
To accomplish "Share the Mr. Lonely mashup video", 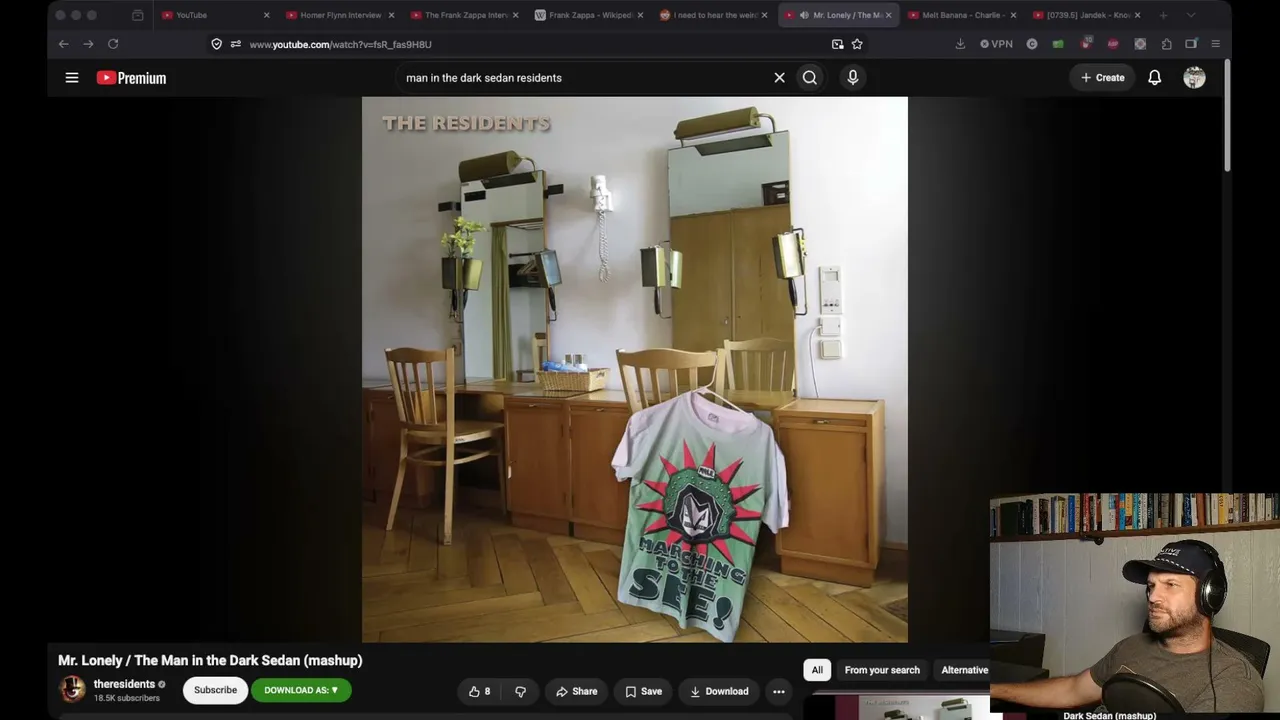I will [577, 691].
